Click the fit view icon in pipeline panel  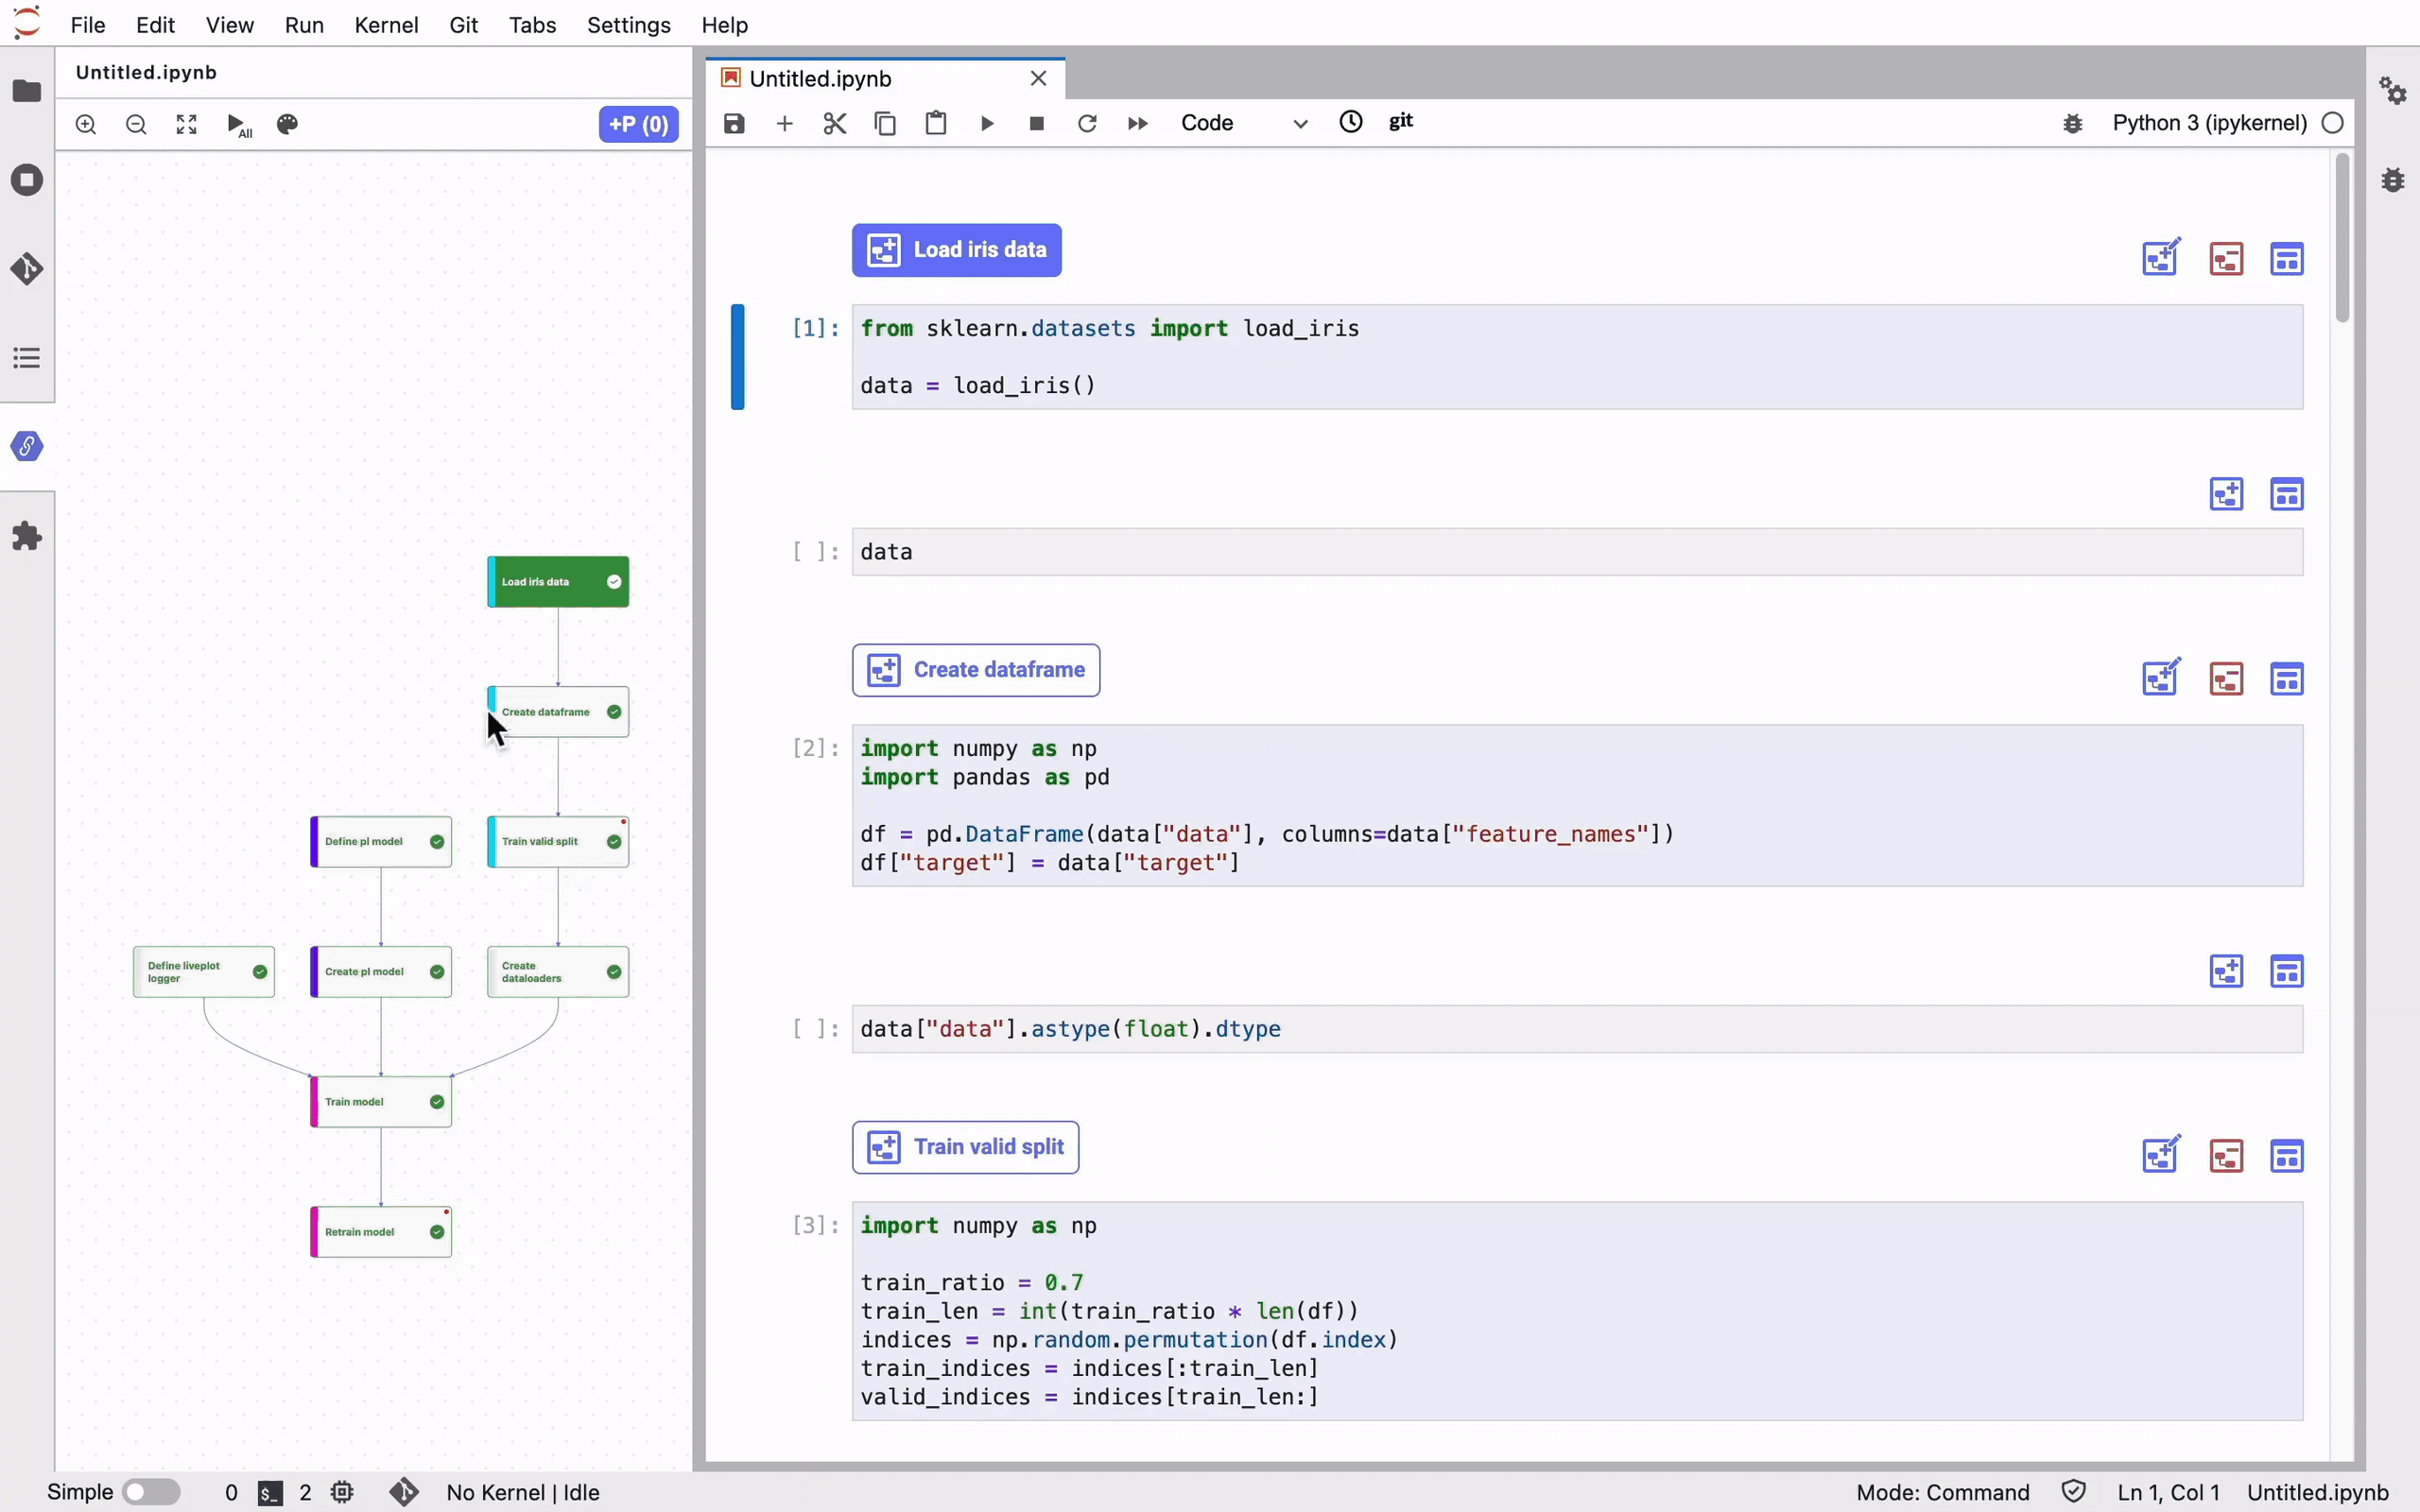pyautogui.click(x=187, y=125)
